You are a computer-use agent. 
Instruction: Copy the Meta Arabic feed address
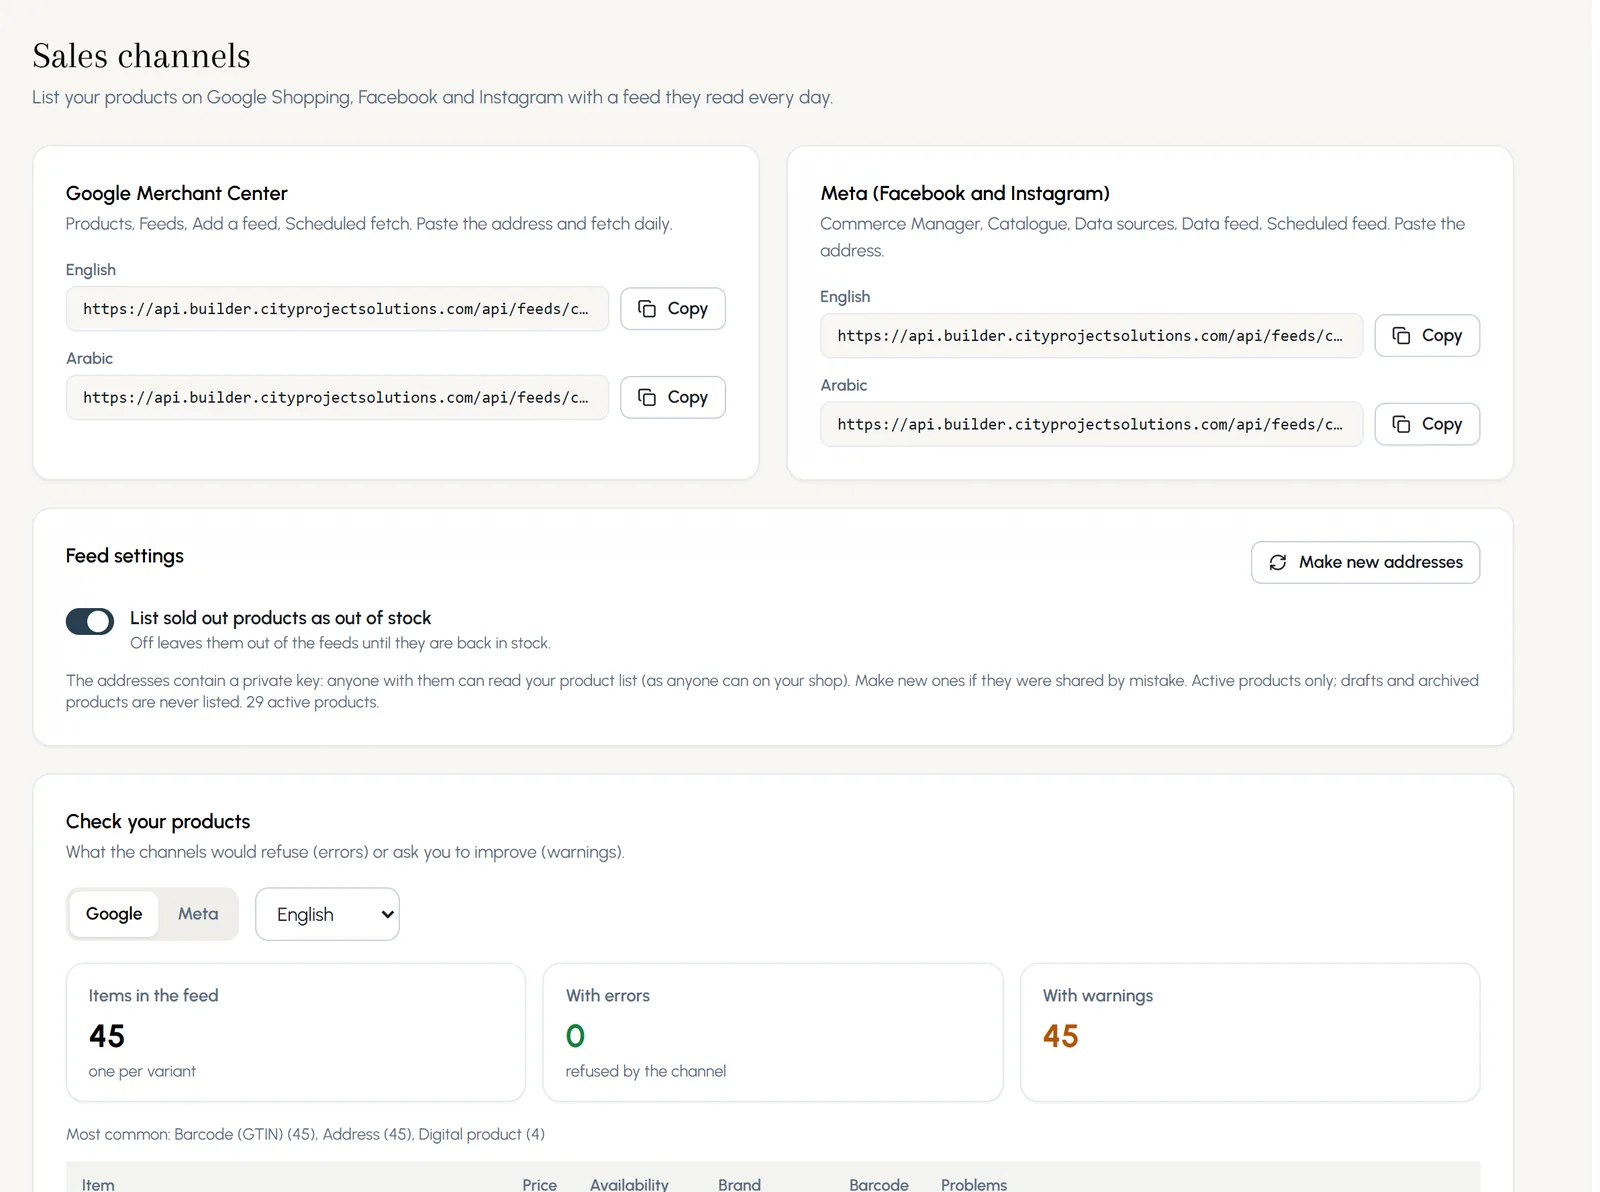click(1427, 424)
